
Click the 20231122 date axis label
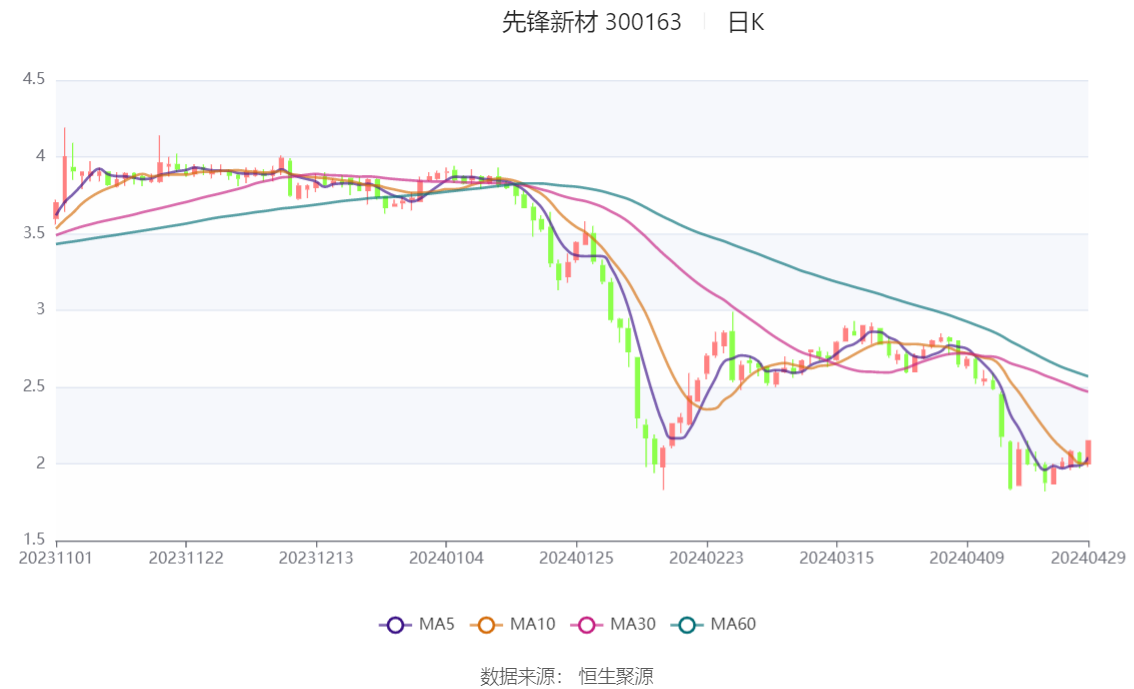click(x=186, y=557)
